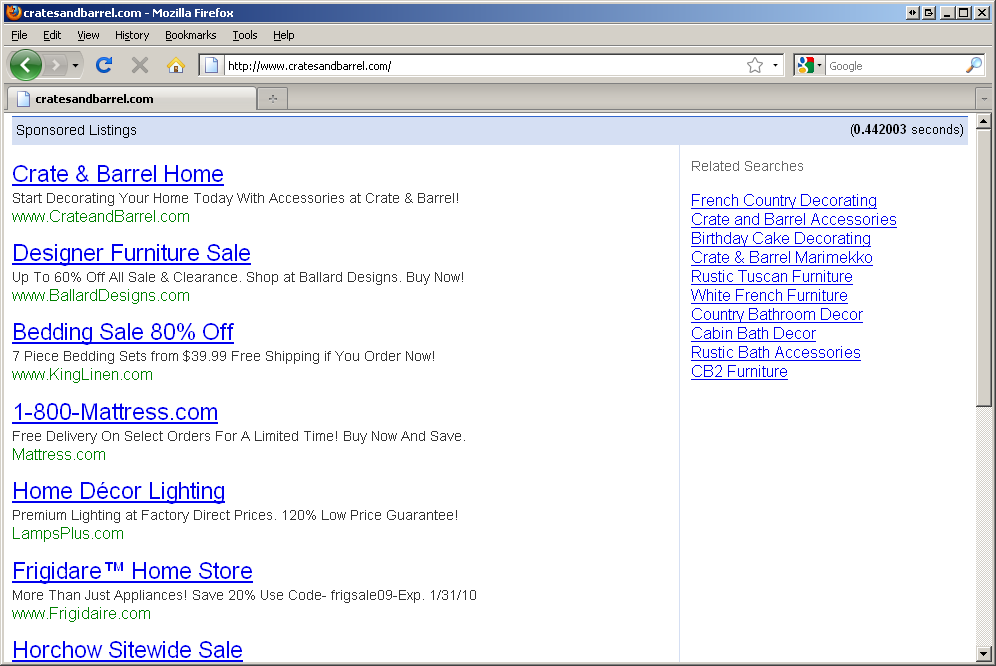The image size is (996, 666).
Task: Focus the Google search box
Action: [x=894, y=66]
